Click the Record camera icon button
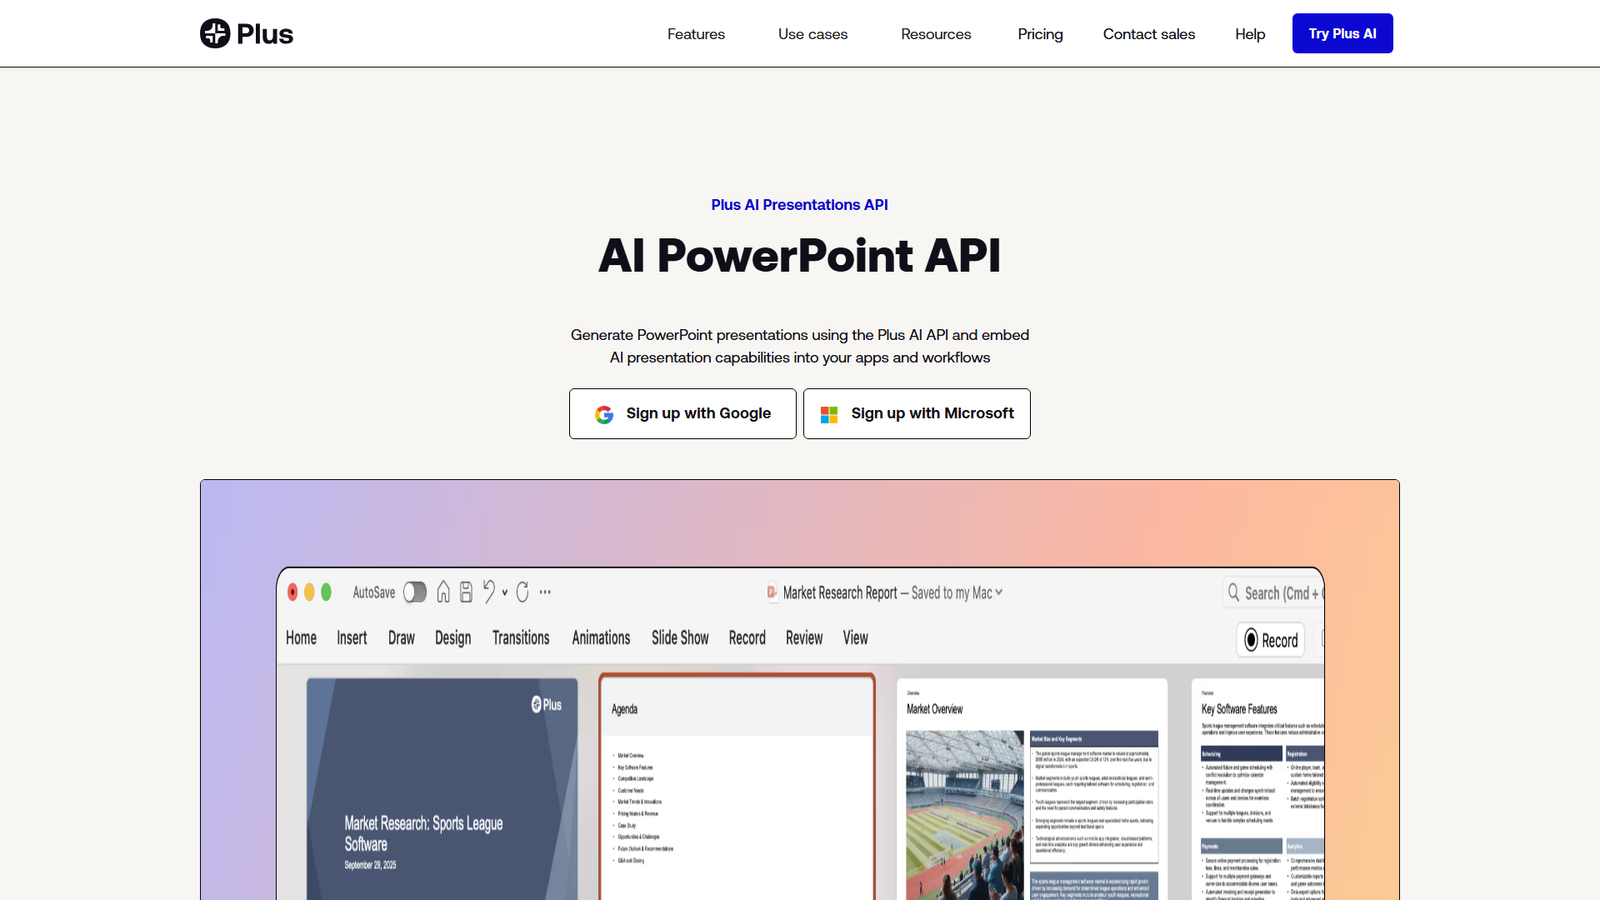This screenshot has height=900, width=1600. (1250, 640)
